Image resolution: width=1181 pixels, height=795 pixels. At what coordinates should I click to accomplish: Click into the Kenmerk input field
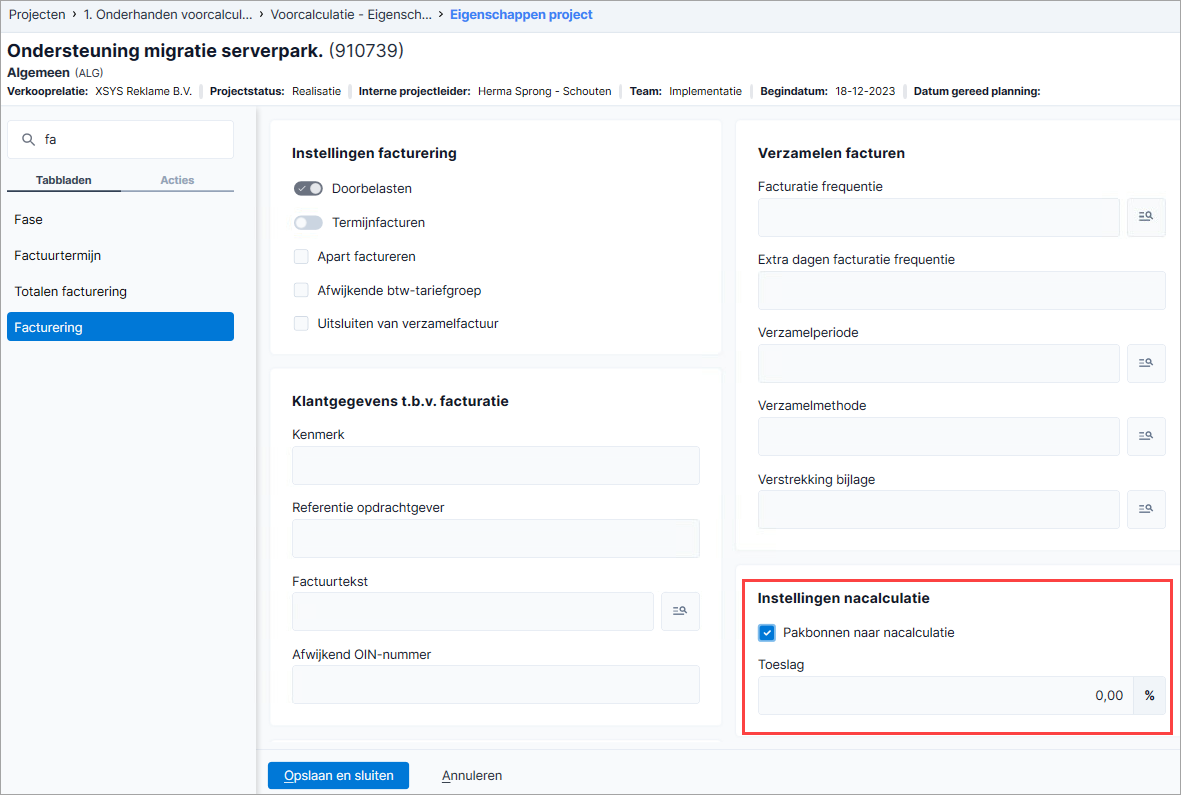point(496,465)
